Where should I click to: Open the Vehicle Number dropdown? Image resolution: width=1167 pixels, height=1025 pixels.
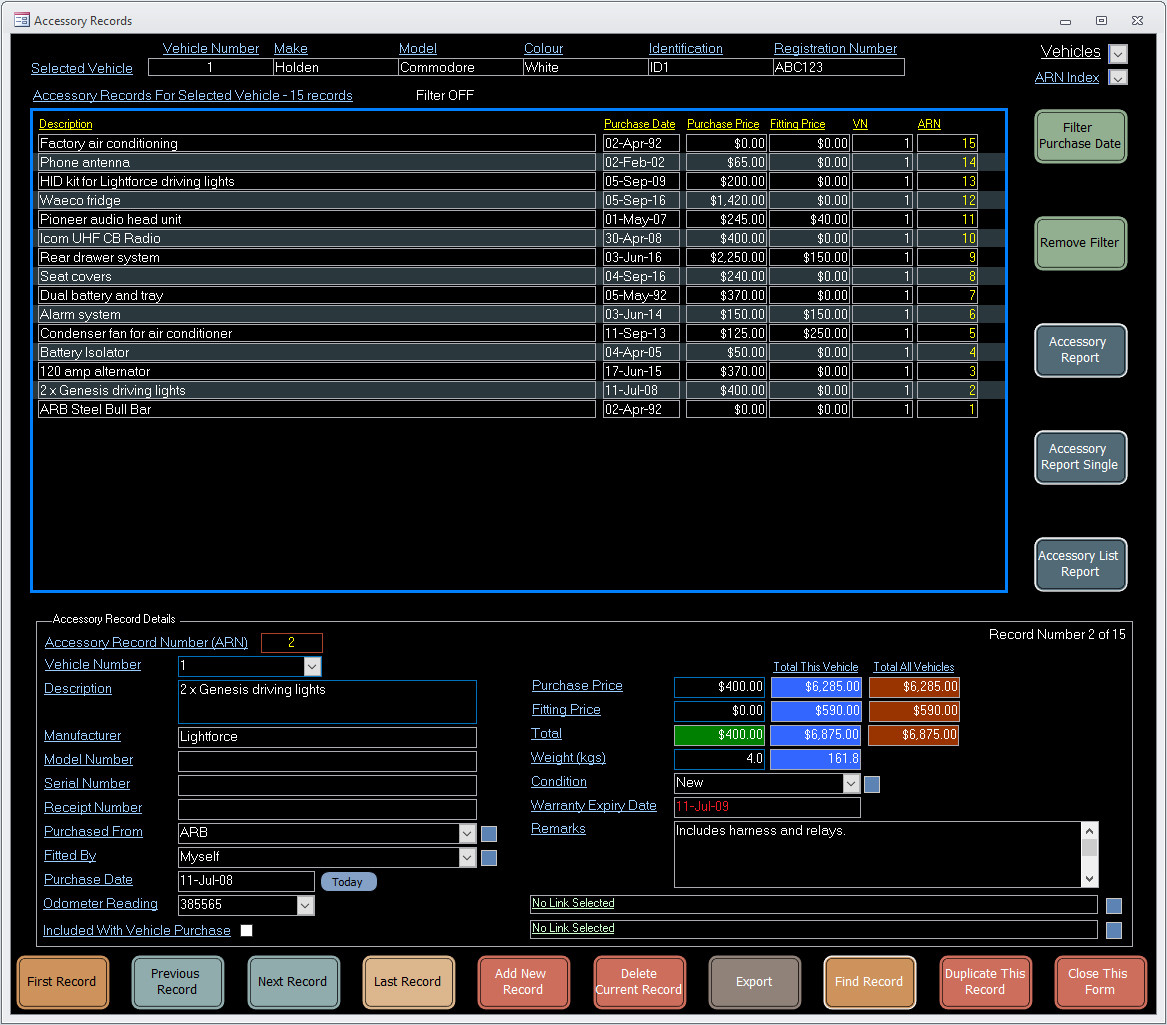coord(311,666)
